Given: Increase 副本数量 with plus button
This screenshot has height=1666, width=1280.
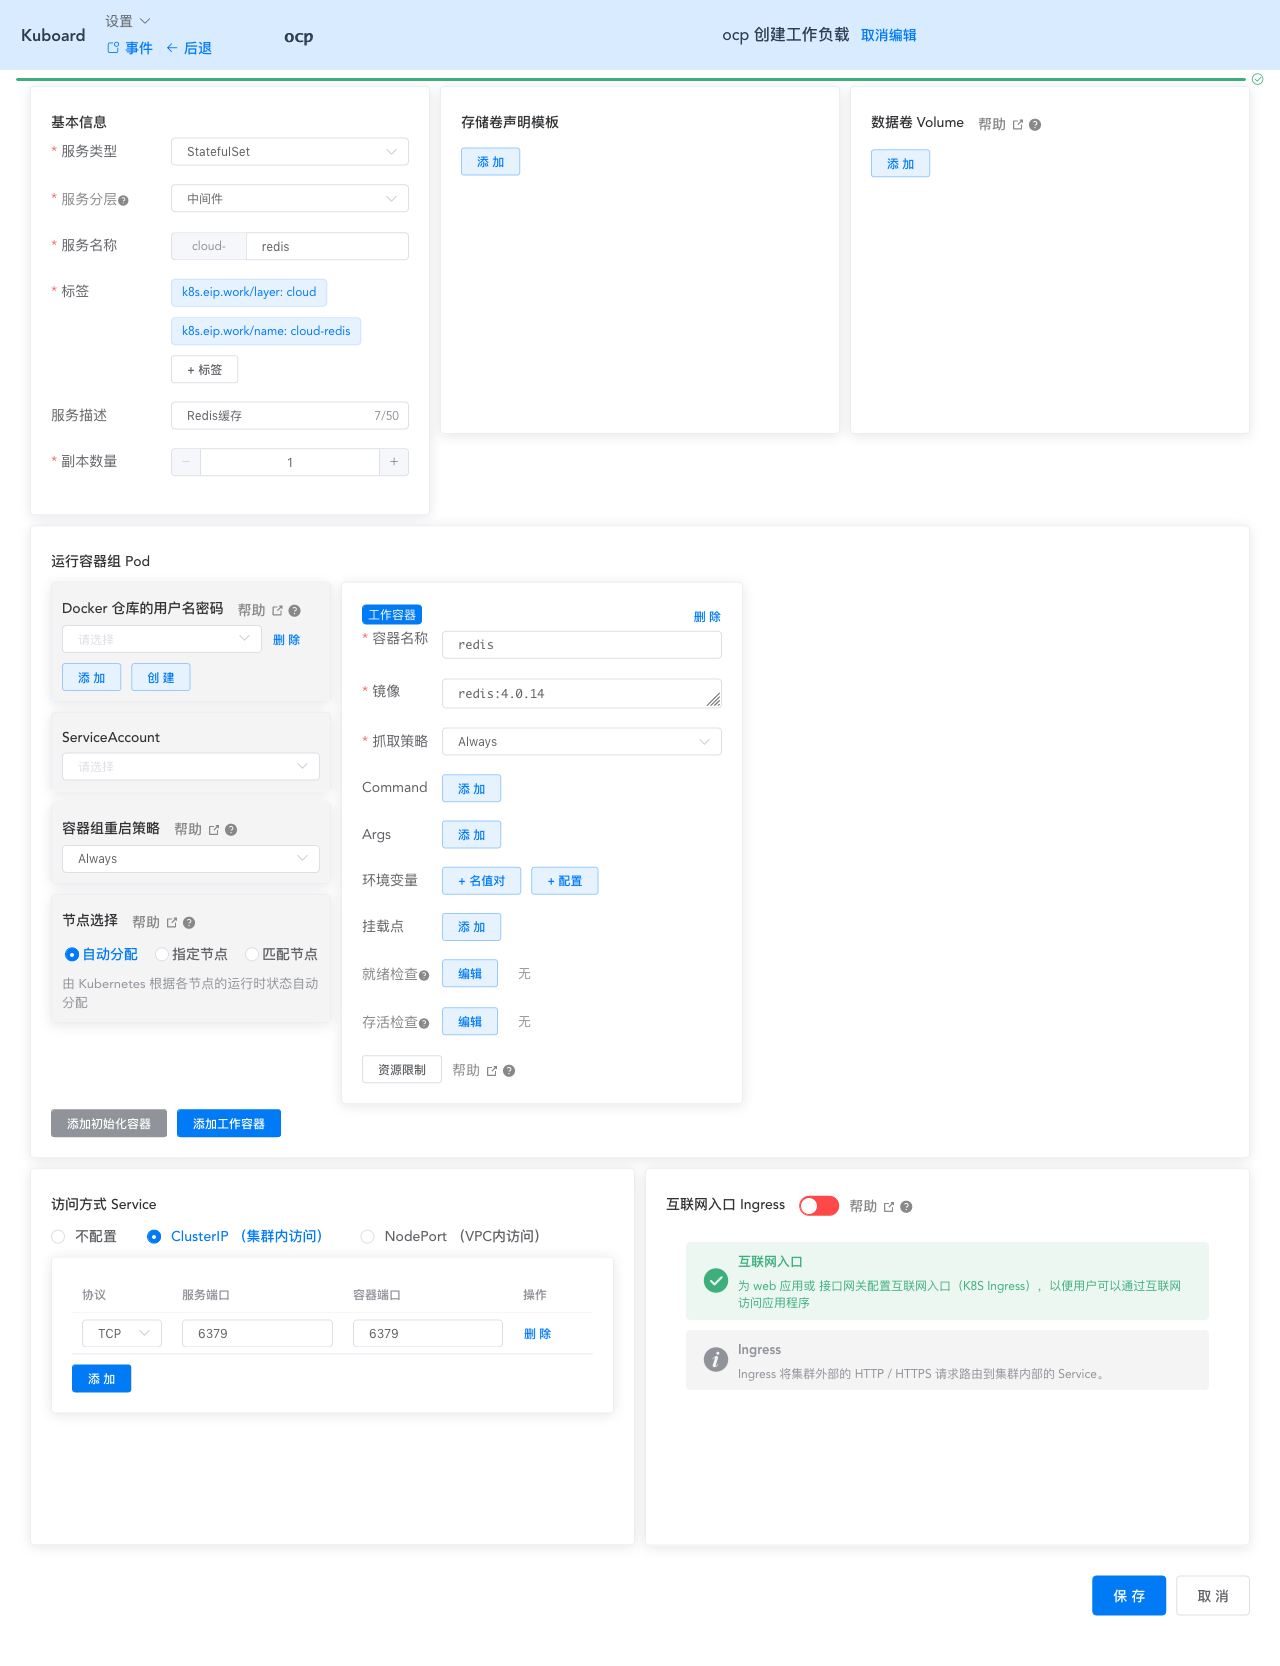Looking at the screenshot, I should click(394, 462).
